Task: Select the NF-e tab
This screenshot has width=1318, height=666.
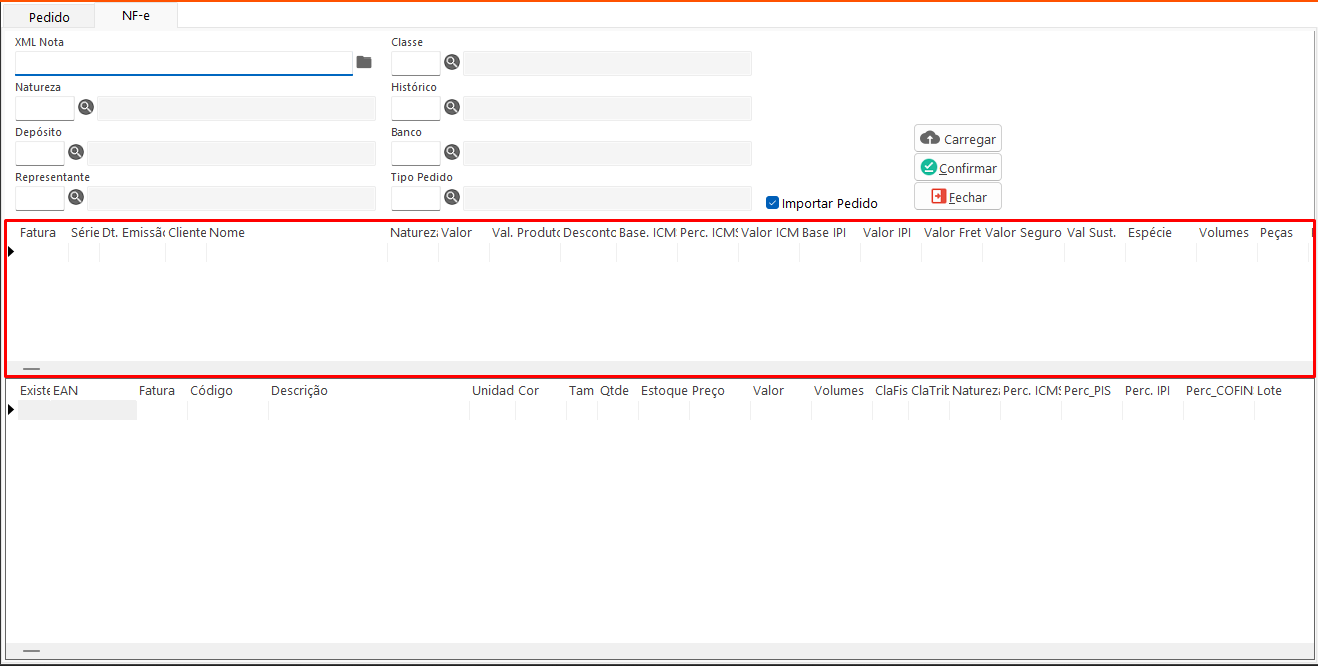Action: coord(136,16)
